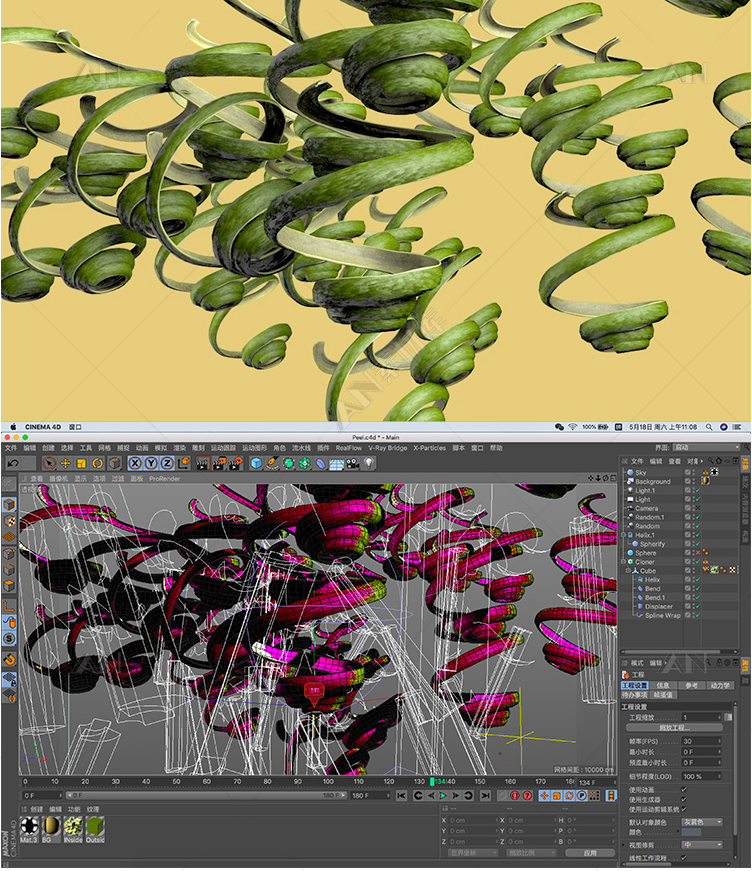The width and height of the screenshot is (752, 871).
Task: Open the spline Pen tool
Action: [x=272, y=463]
